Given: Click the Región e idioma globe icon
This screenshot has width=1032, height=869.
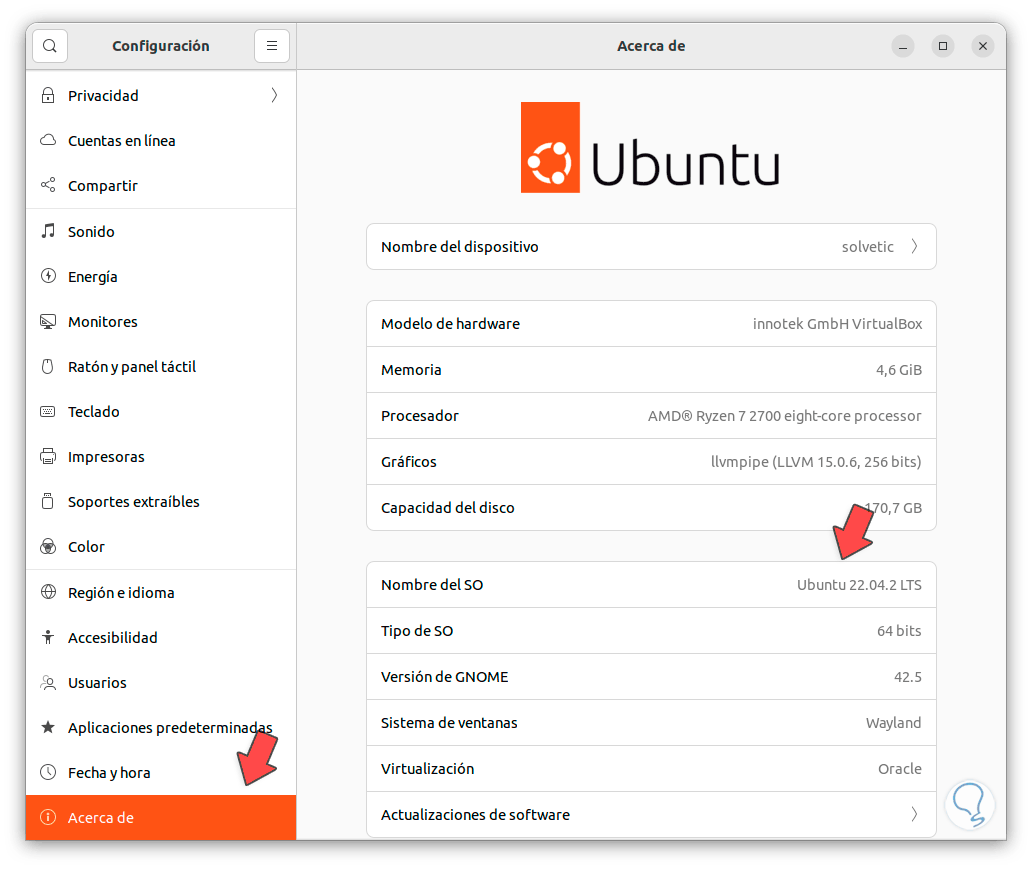Looking at the screenshot, I should [48, 592].
